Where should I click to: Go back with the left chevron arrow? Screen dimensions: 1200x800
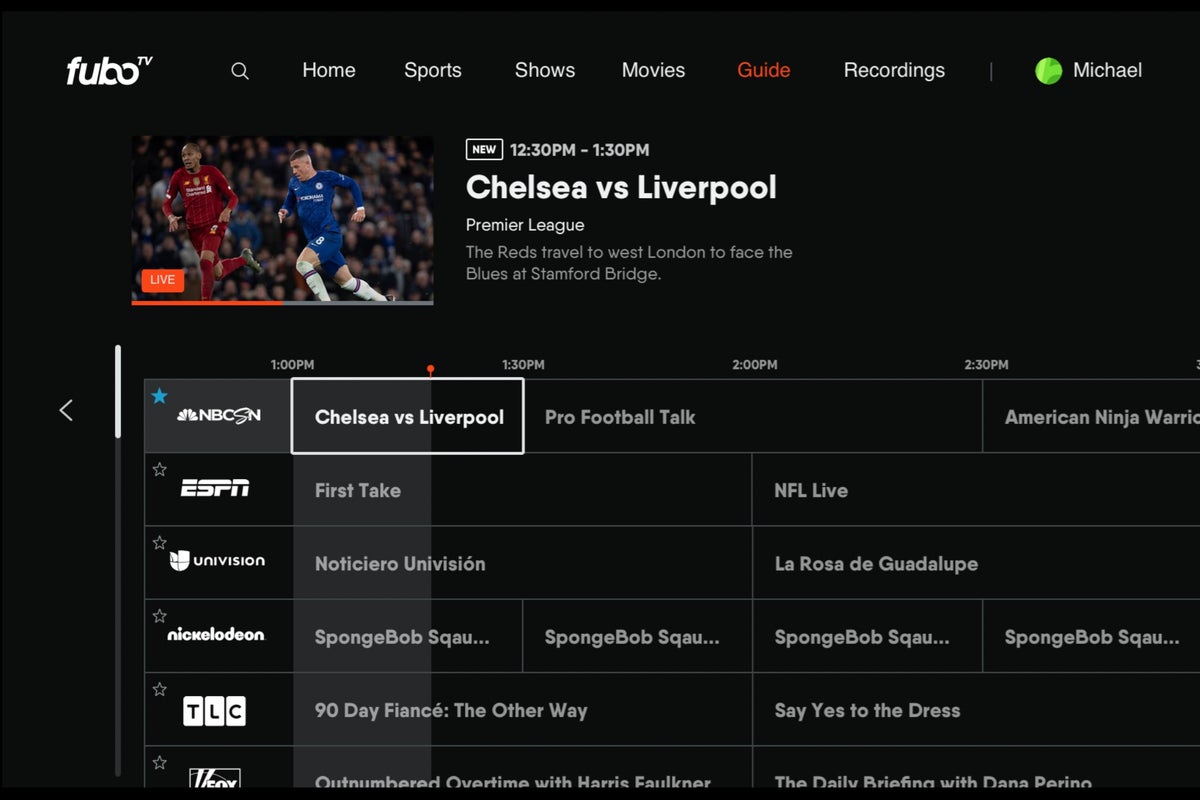tap(66, 410)
